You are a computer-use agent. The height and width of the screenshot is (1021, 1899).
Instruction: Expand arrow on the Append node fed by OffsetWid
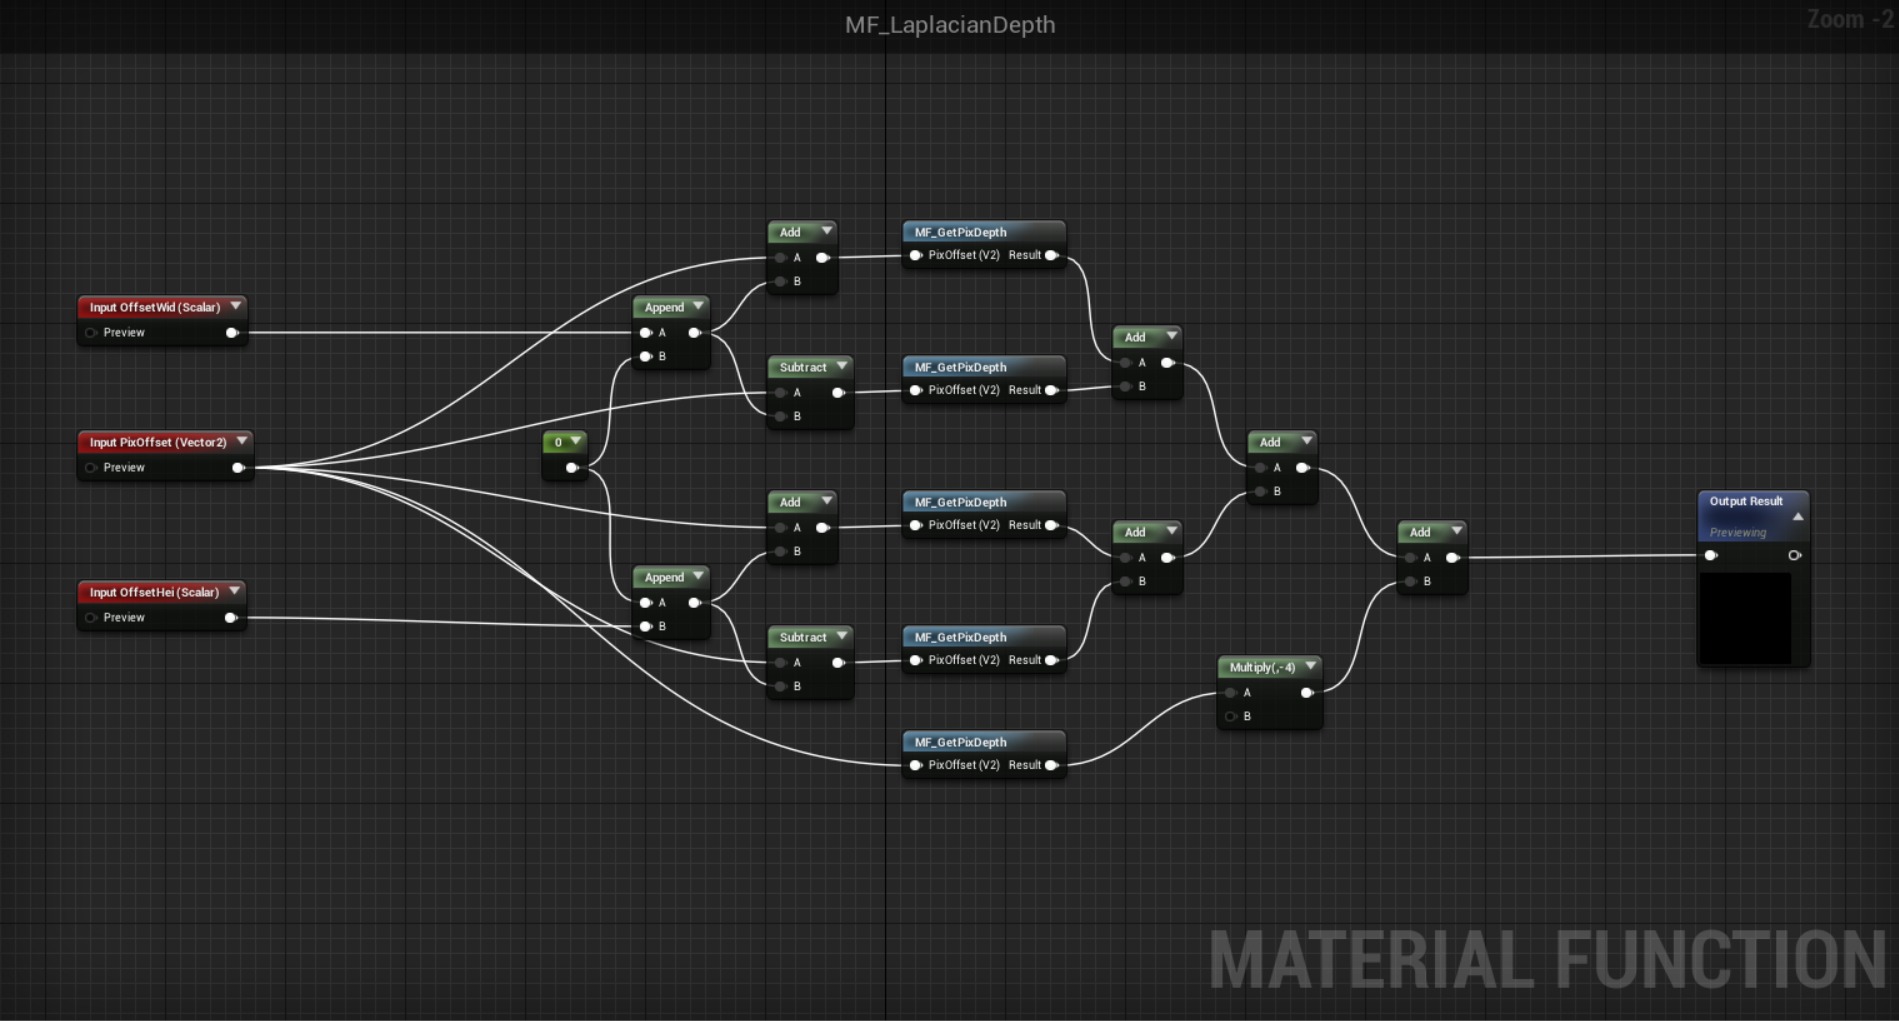(698, 306)
